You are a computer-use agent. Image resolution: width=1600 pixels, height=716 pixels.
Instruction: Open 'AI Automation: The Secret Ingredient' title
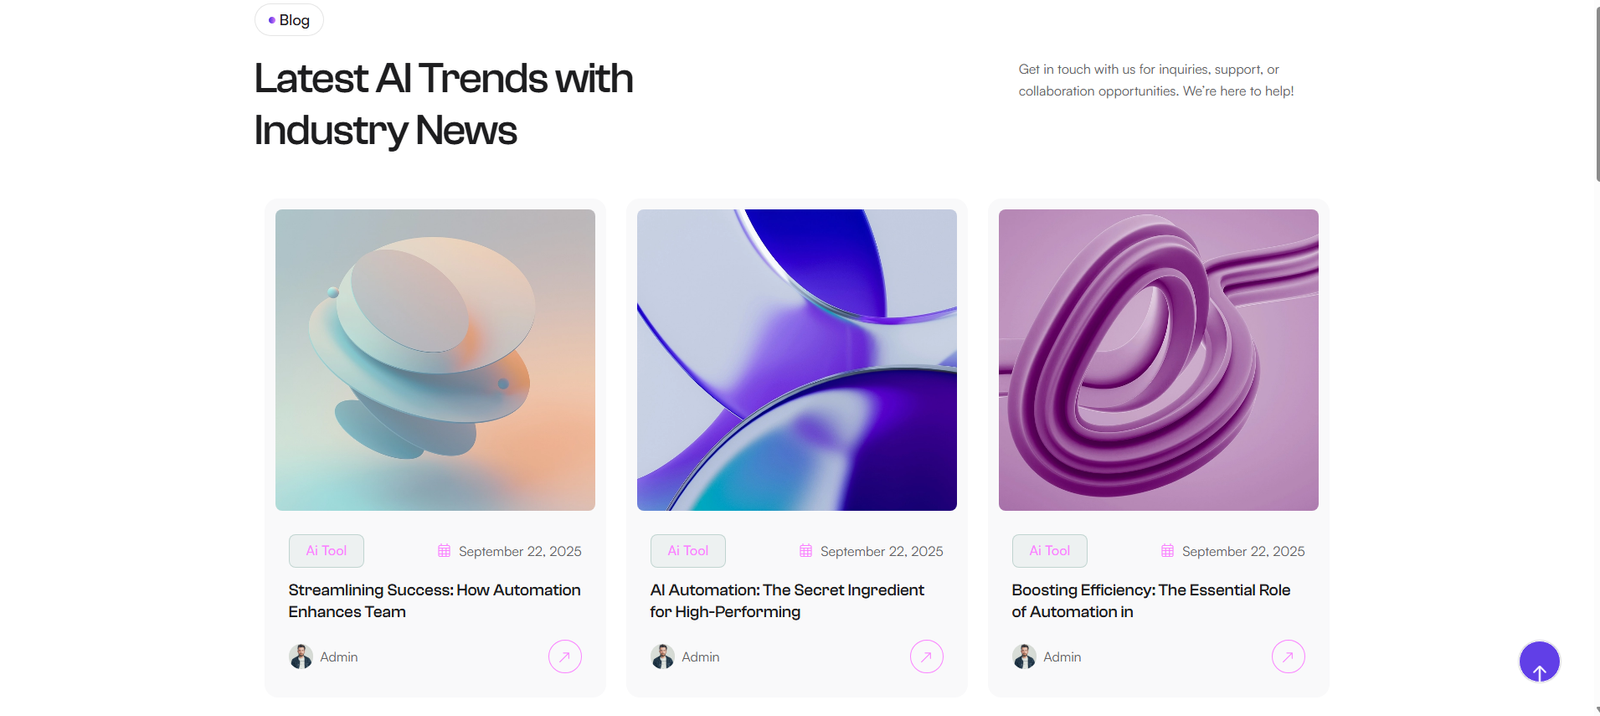787,601
